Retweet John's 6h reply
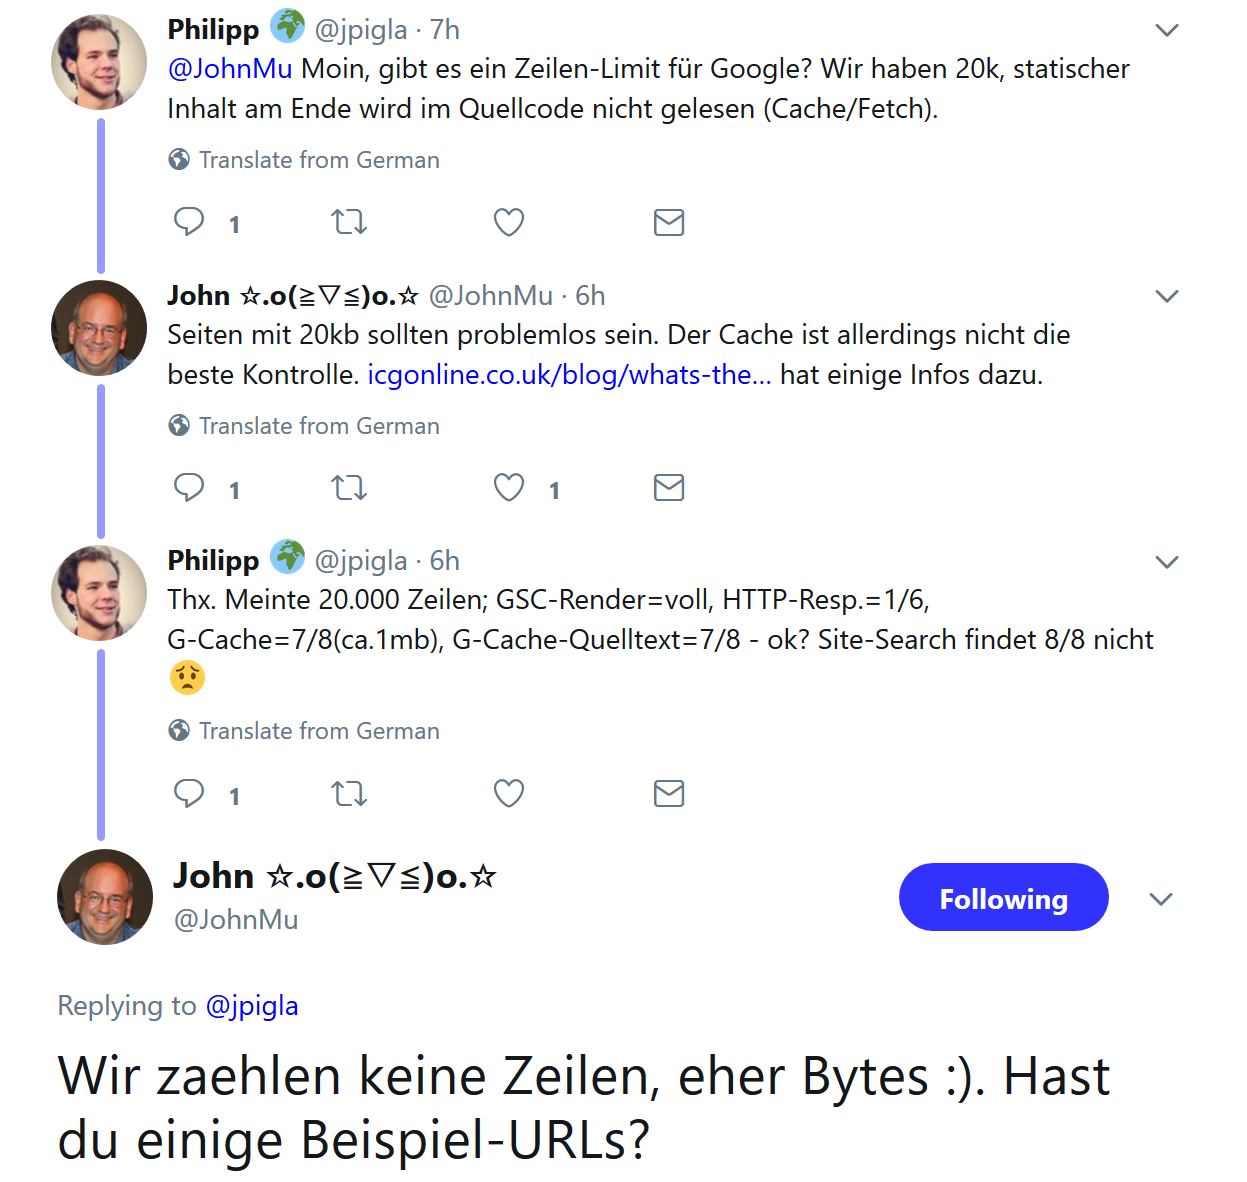This screenshot has width=1247, height=1182. [348, 488]
